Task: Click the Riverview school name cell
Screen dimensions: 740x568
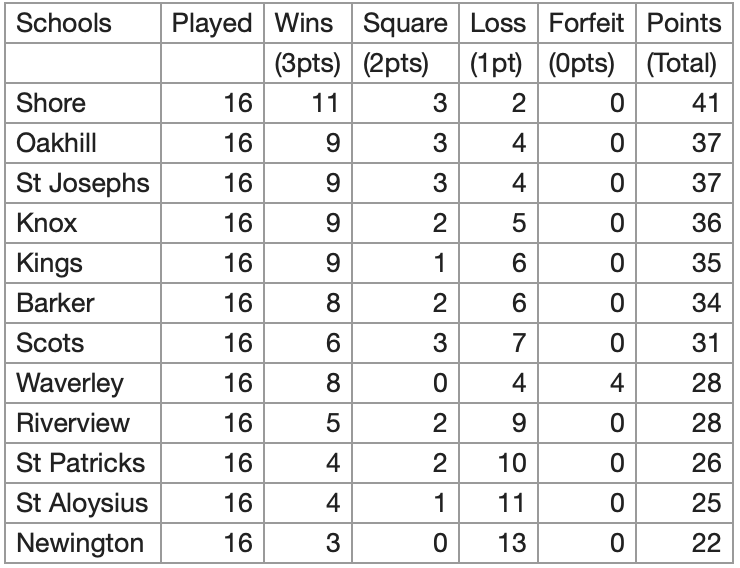Action: (74, 424)
